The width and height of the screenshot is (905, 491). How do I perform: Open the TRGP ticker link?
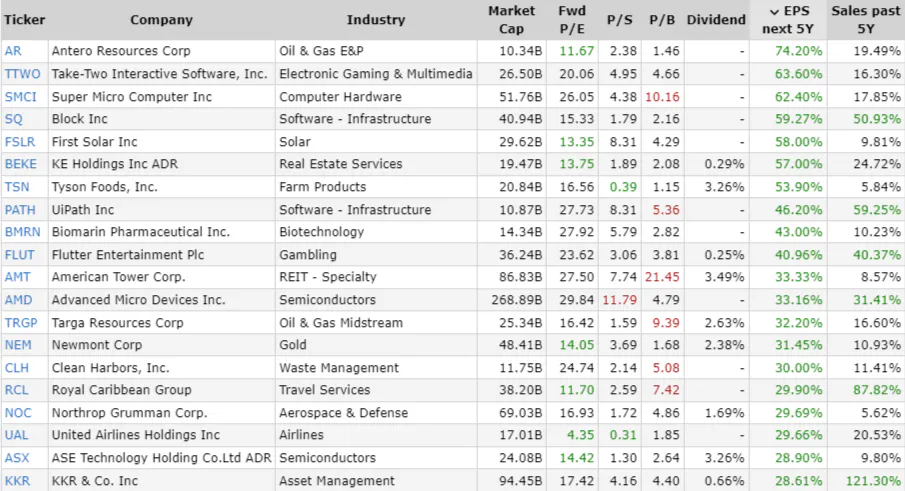pyautogui.click(x=21, y=323)
